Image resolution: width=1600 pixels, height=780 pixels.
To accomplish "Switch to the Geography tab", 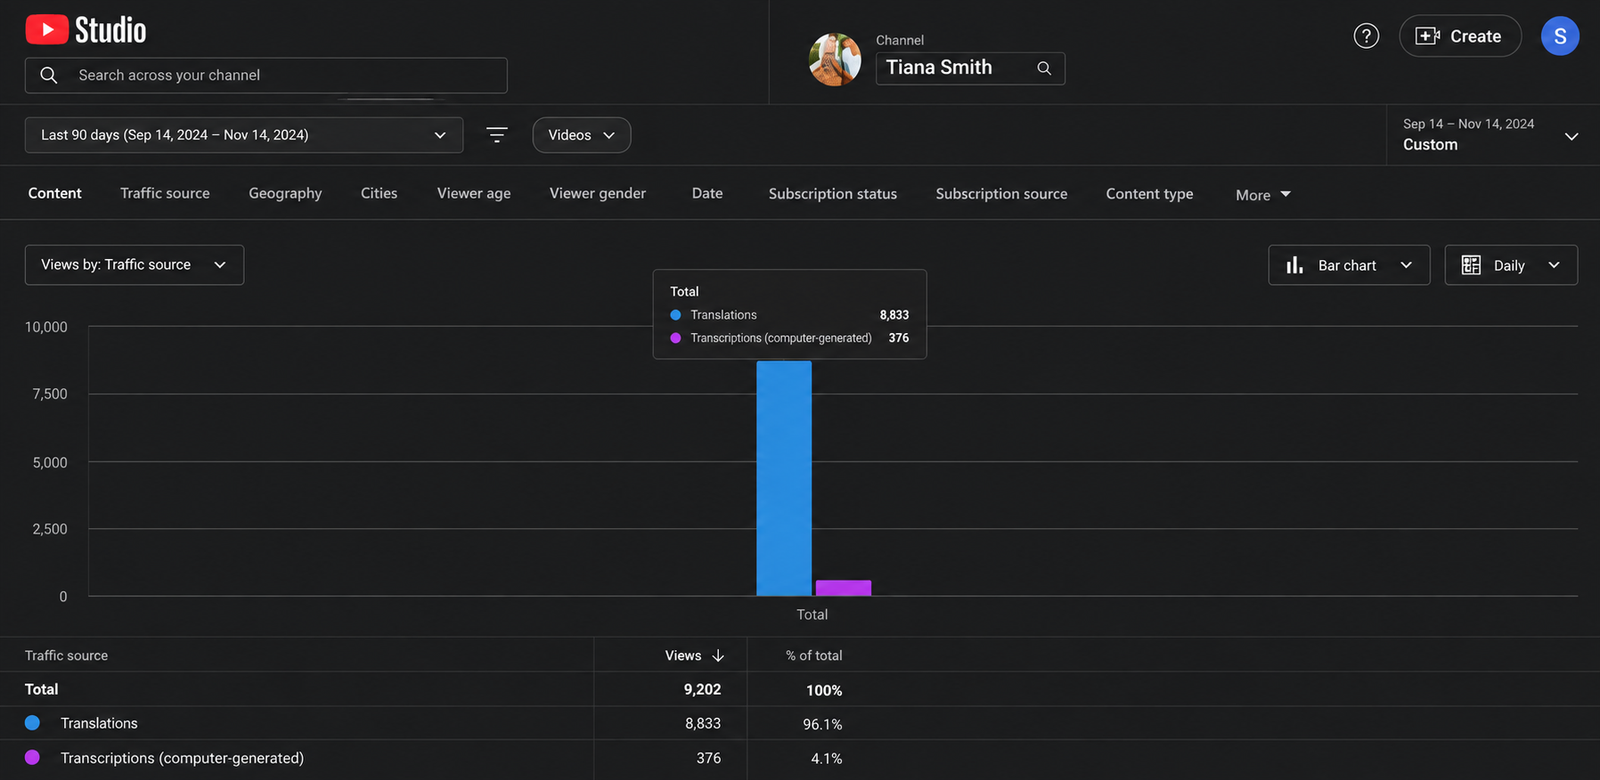I will point(285,193).
